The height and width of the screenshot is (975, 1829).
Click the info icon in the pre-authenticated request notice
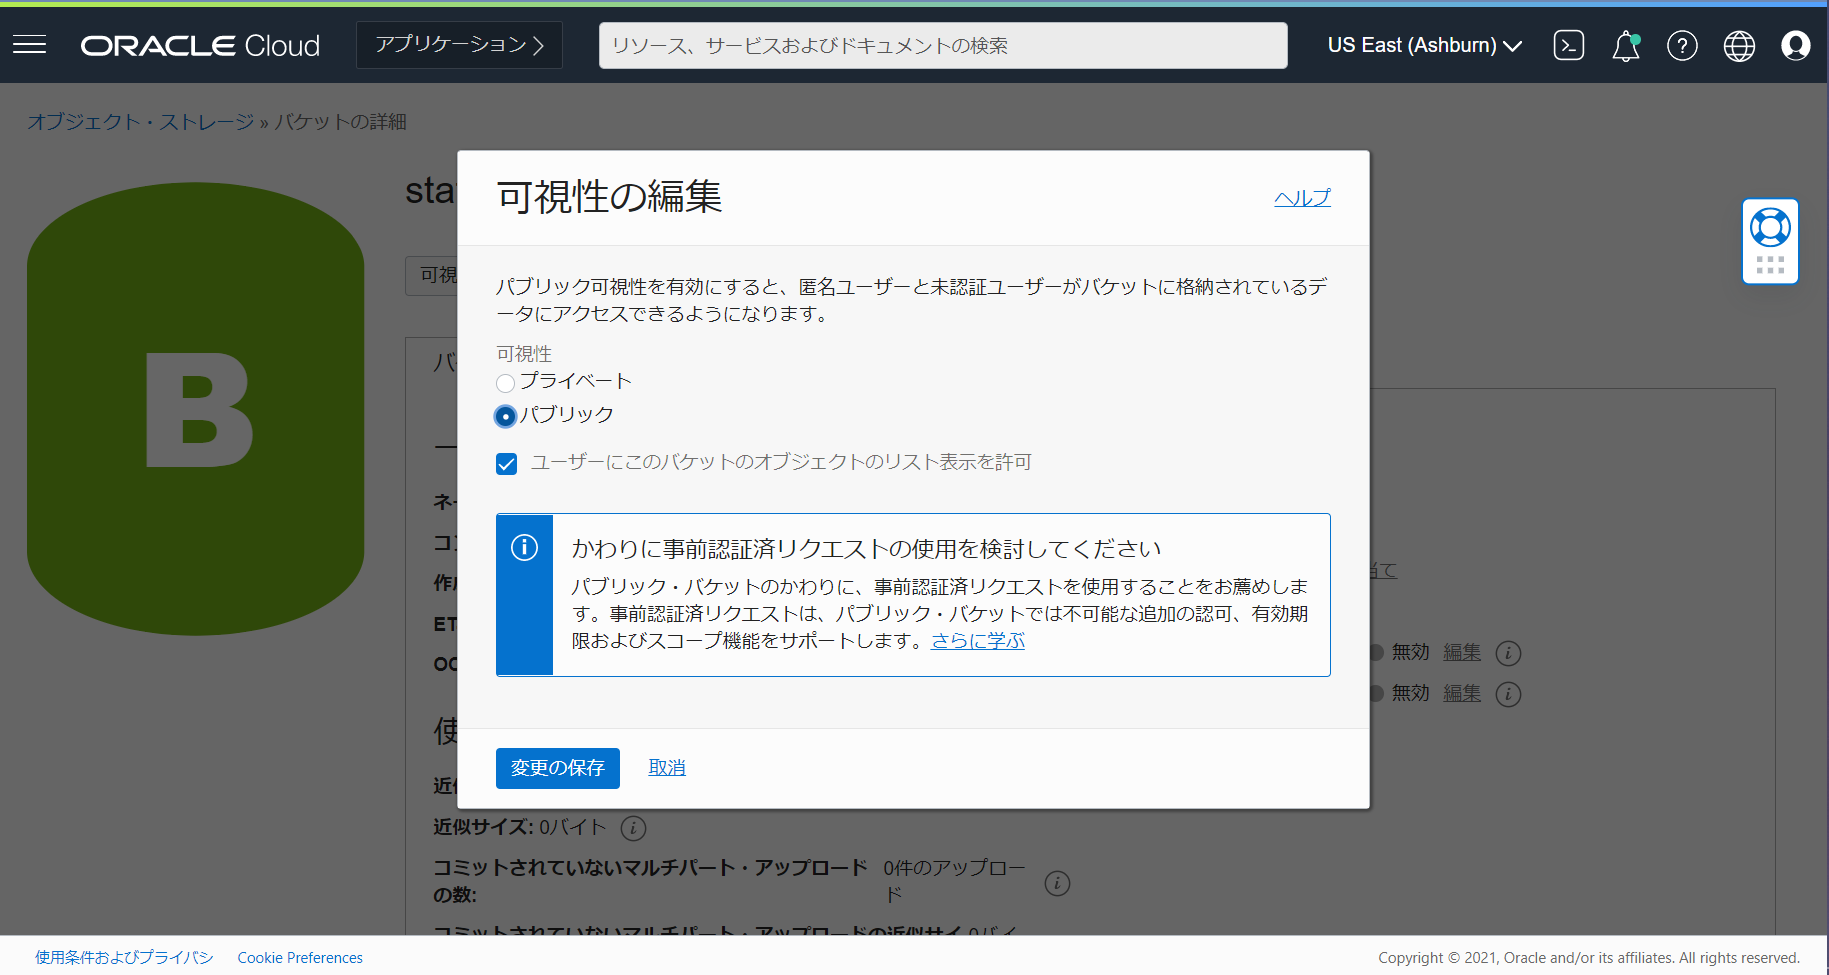pos(524,547)
